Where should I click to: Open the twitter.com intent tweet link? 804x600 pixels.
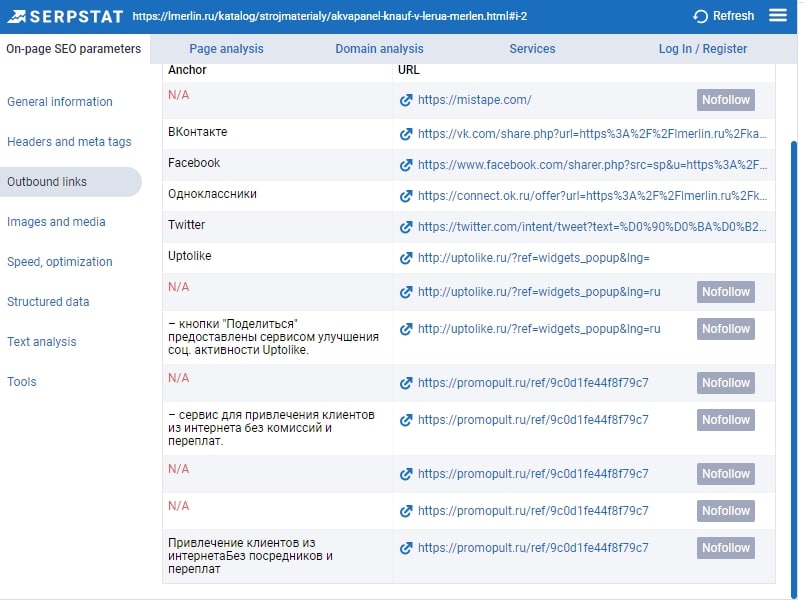click(x=592, y=227)
